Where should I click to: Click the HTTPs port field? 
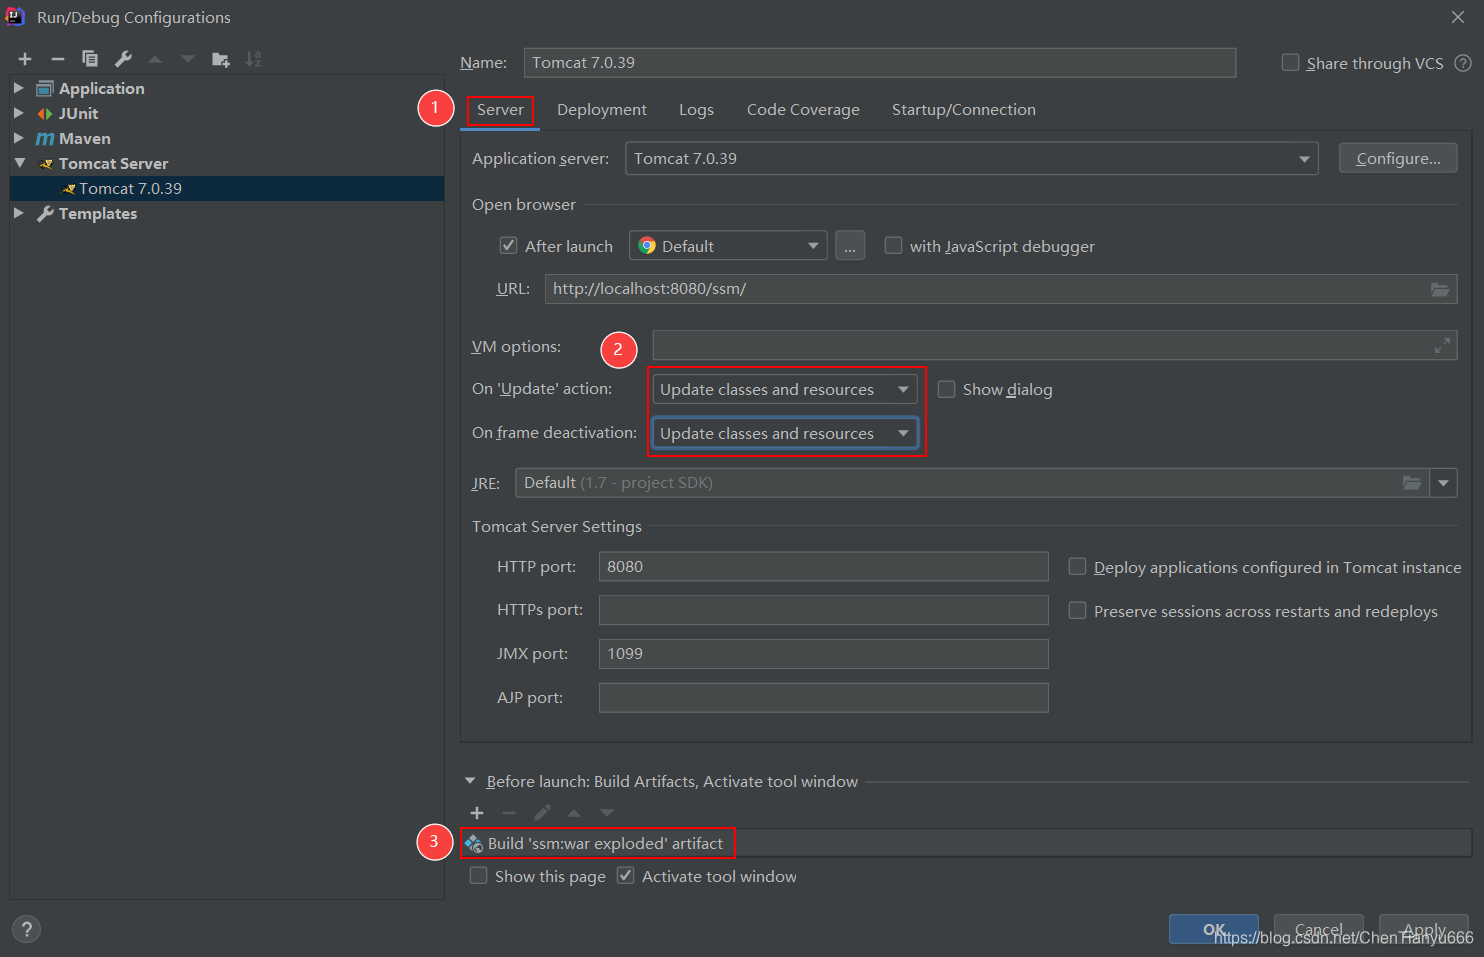coord(824,610)
